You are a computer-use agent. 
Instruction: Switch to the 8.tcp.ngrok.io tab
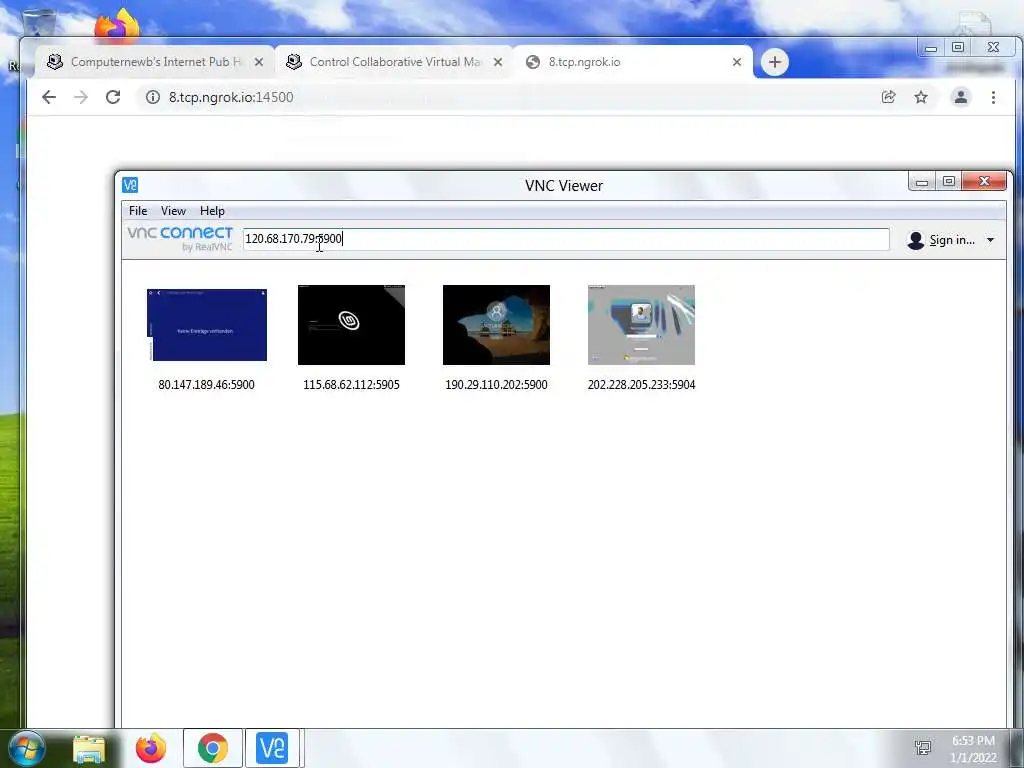point(632,62)
